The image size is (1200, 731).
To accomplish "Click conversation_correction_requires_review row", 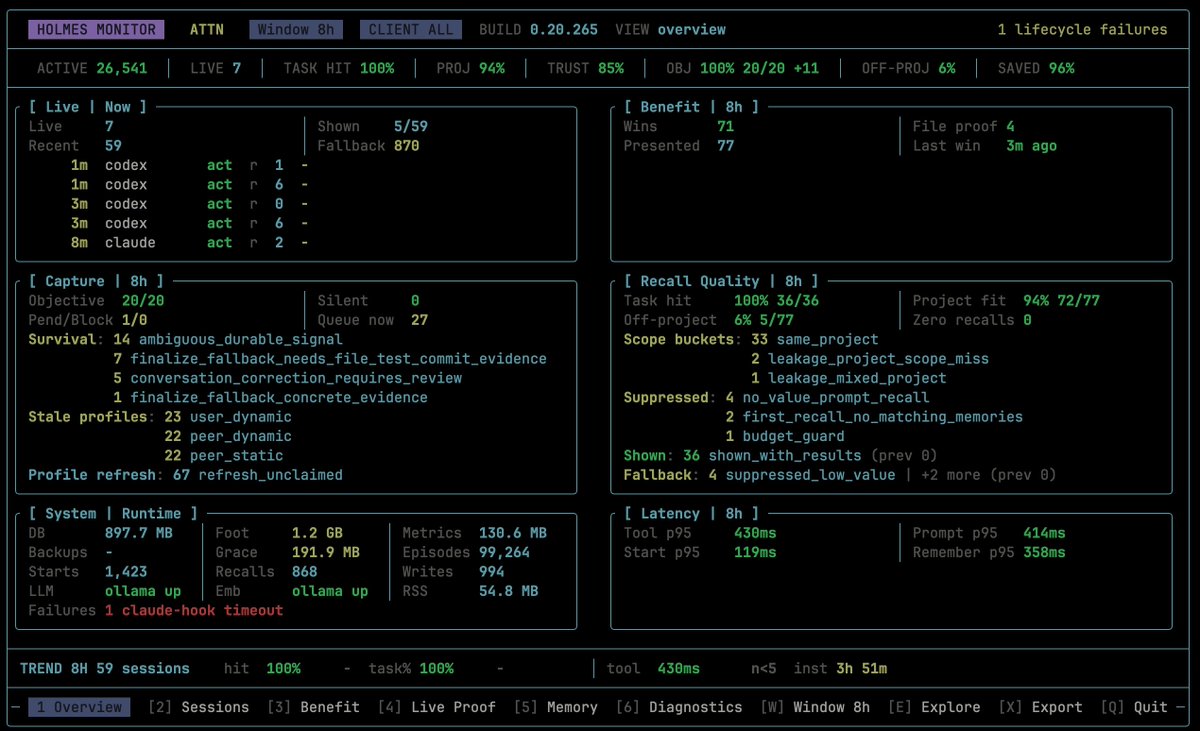I will (x=288, y=379).
